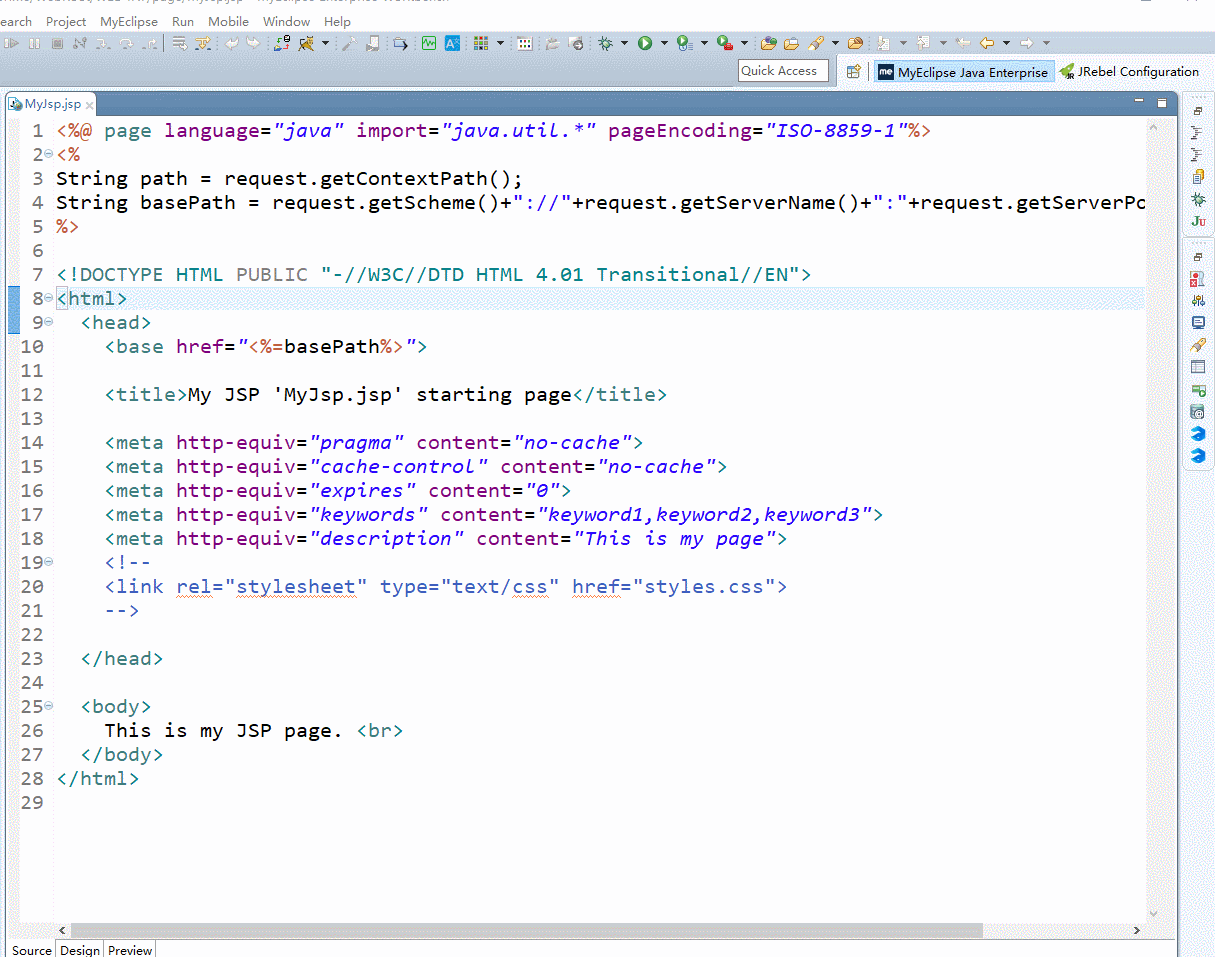Click the JSP file icon on MyJsp.jsp tab

[x=15, y=104]
